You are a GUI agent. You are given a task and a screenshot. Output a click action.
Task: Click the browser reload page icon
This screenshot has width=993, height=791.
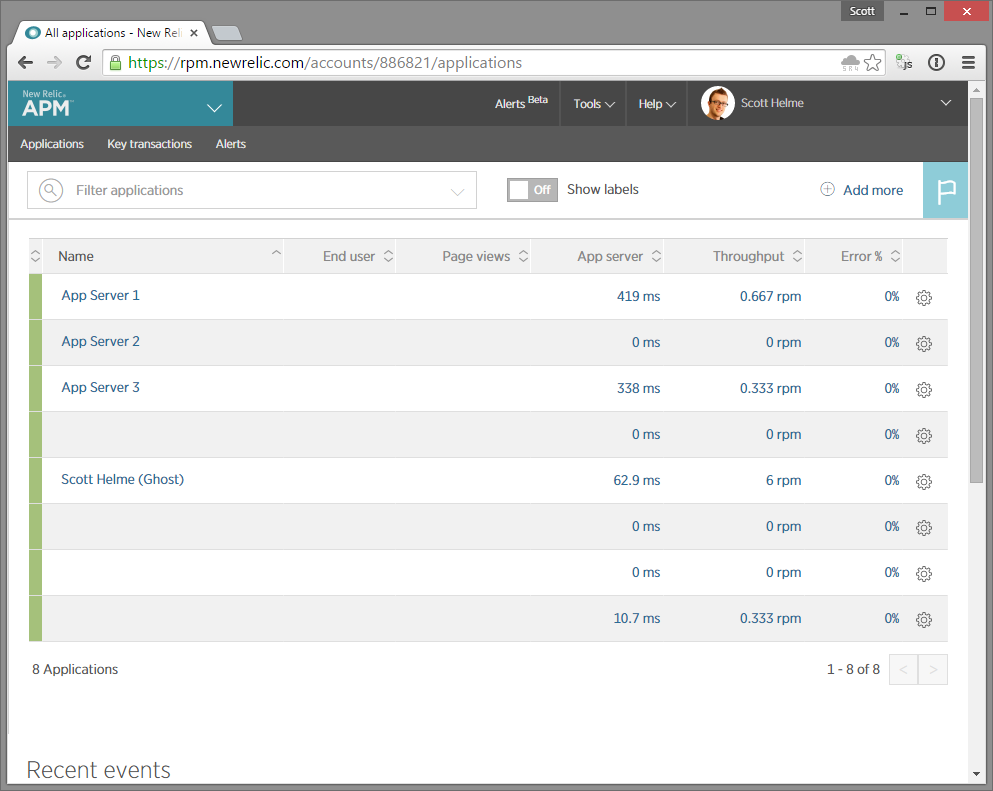pyautogui.click(x=84, y=63)
